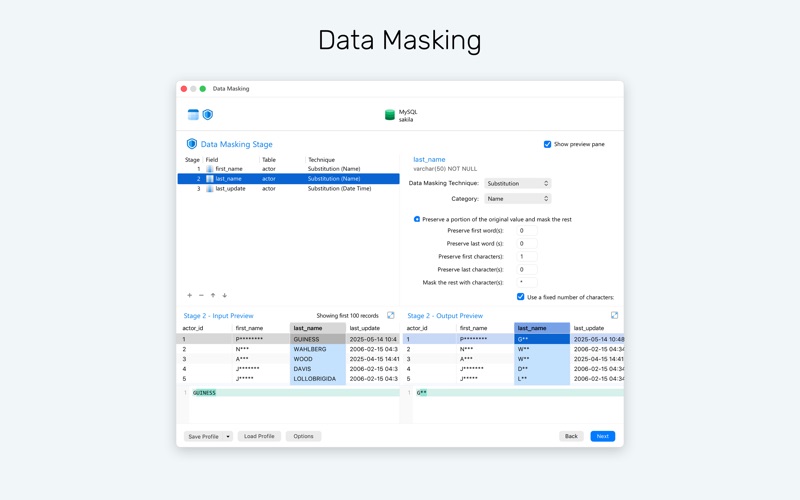Screen dimensions: 800x500
Task: Click field icon beside last_update
Action: [x=210, y=189]
